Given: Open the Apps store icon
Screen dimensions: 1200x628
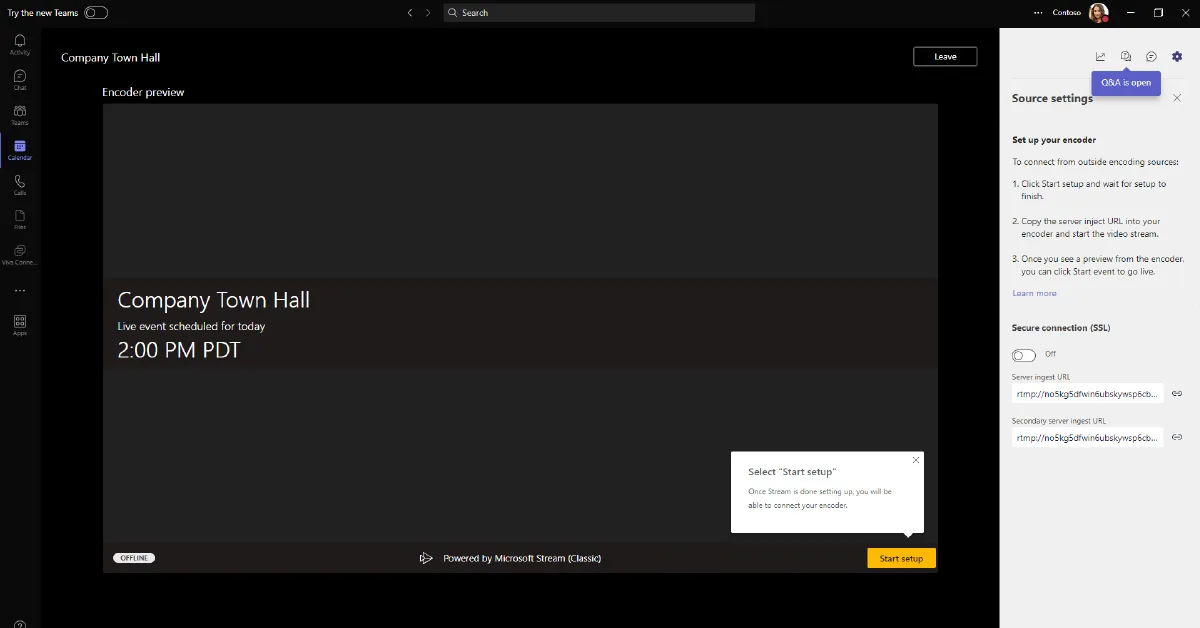Looking at the screenshot, I should coord(20,325).
